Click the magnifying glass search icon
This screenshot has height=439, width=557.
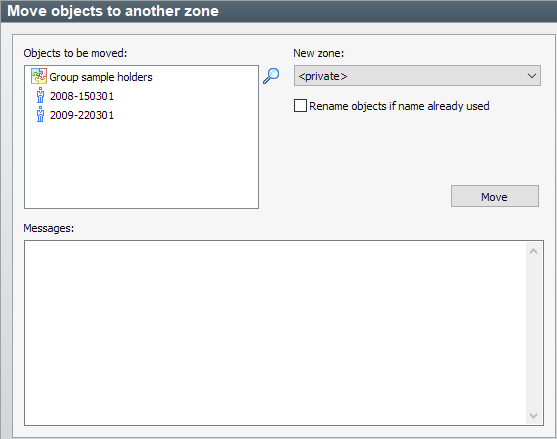(x=271, y=76)
